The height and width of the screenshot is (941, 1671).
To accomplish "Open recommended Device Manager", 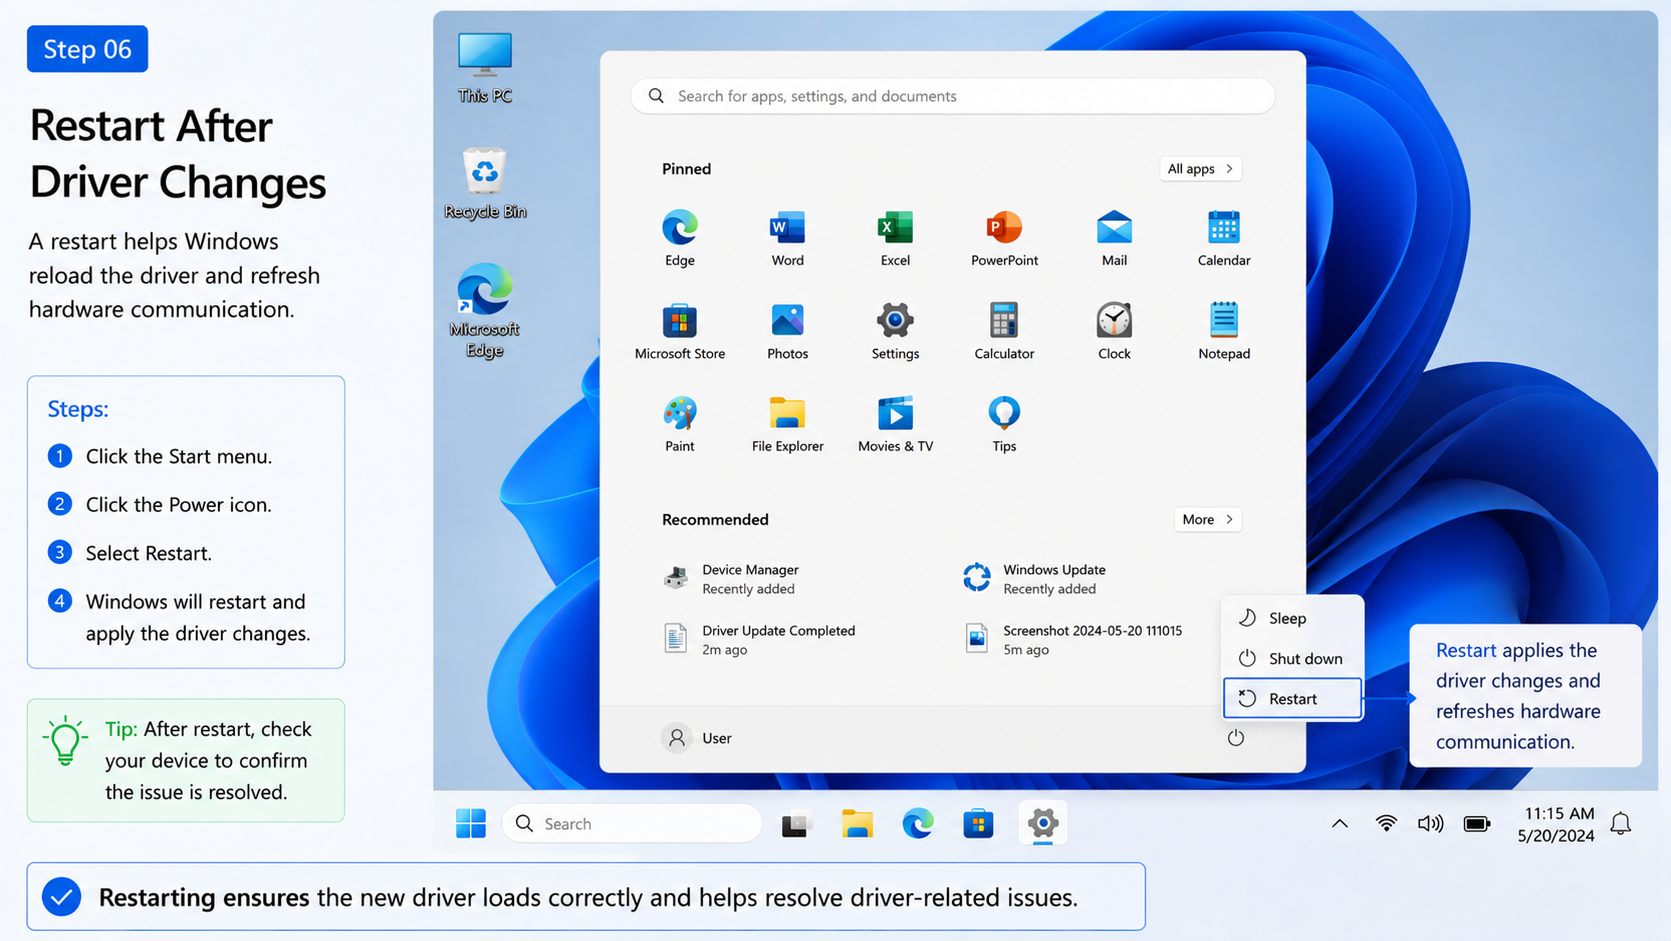I will click(x=732, y=579).
